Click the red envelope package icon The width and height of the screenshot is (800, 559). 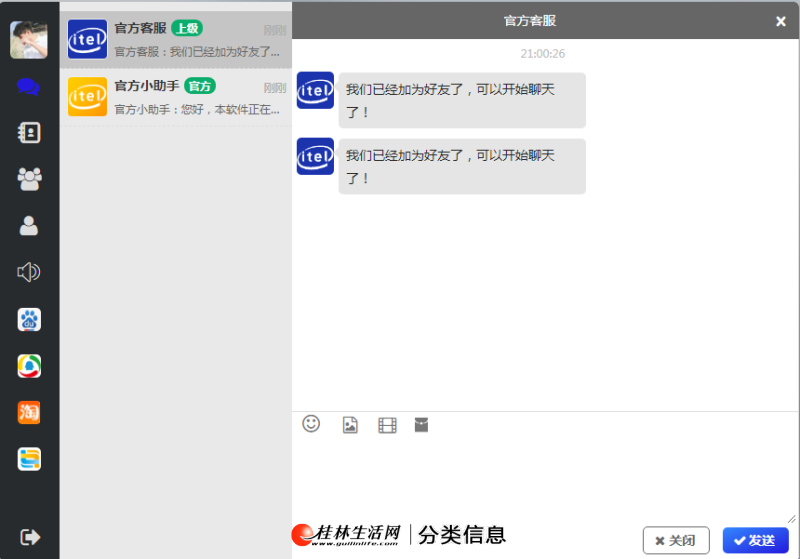pos(421,424)
